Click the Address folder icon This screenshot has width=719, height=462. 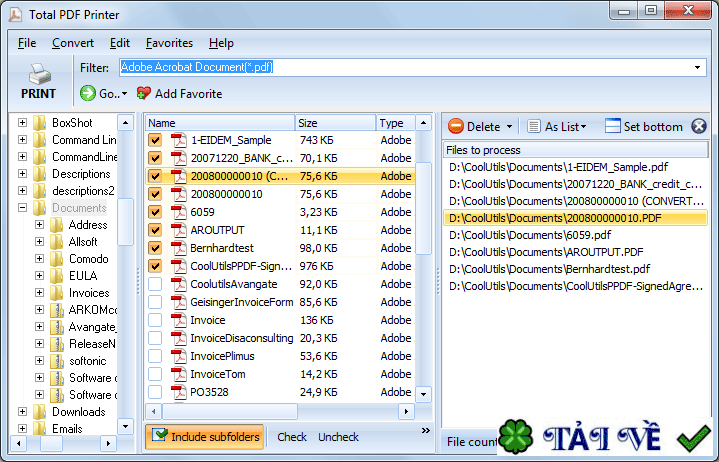point(56,225)
